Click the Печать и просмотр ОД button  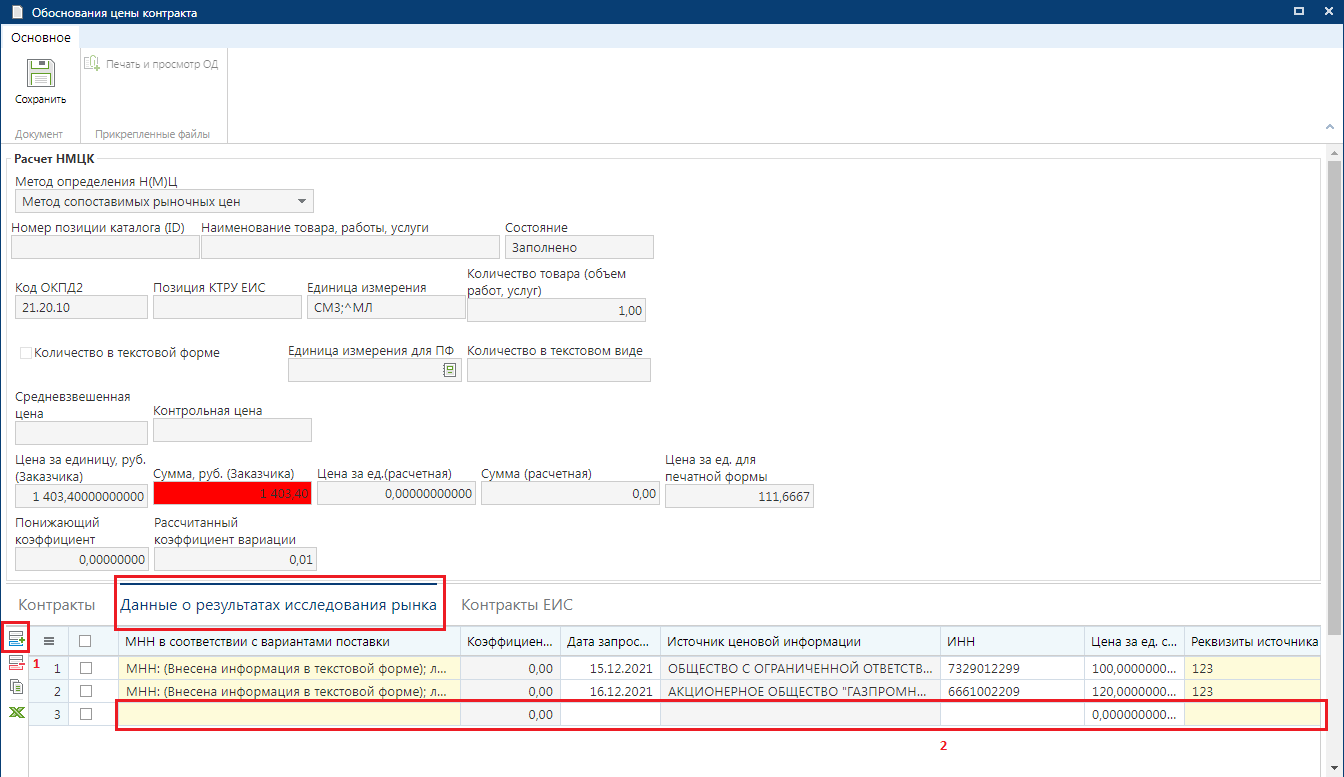(x=151, y=64)
